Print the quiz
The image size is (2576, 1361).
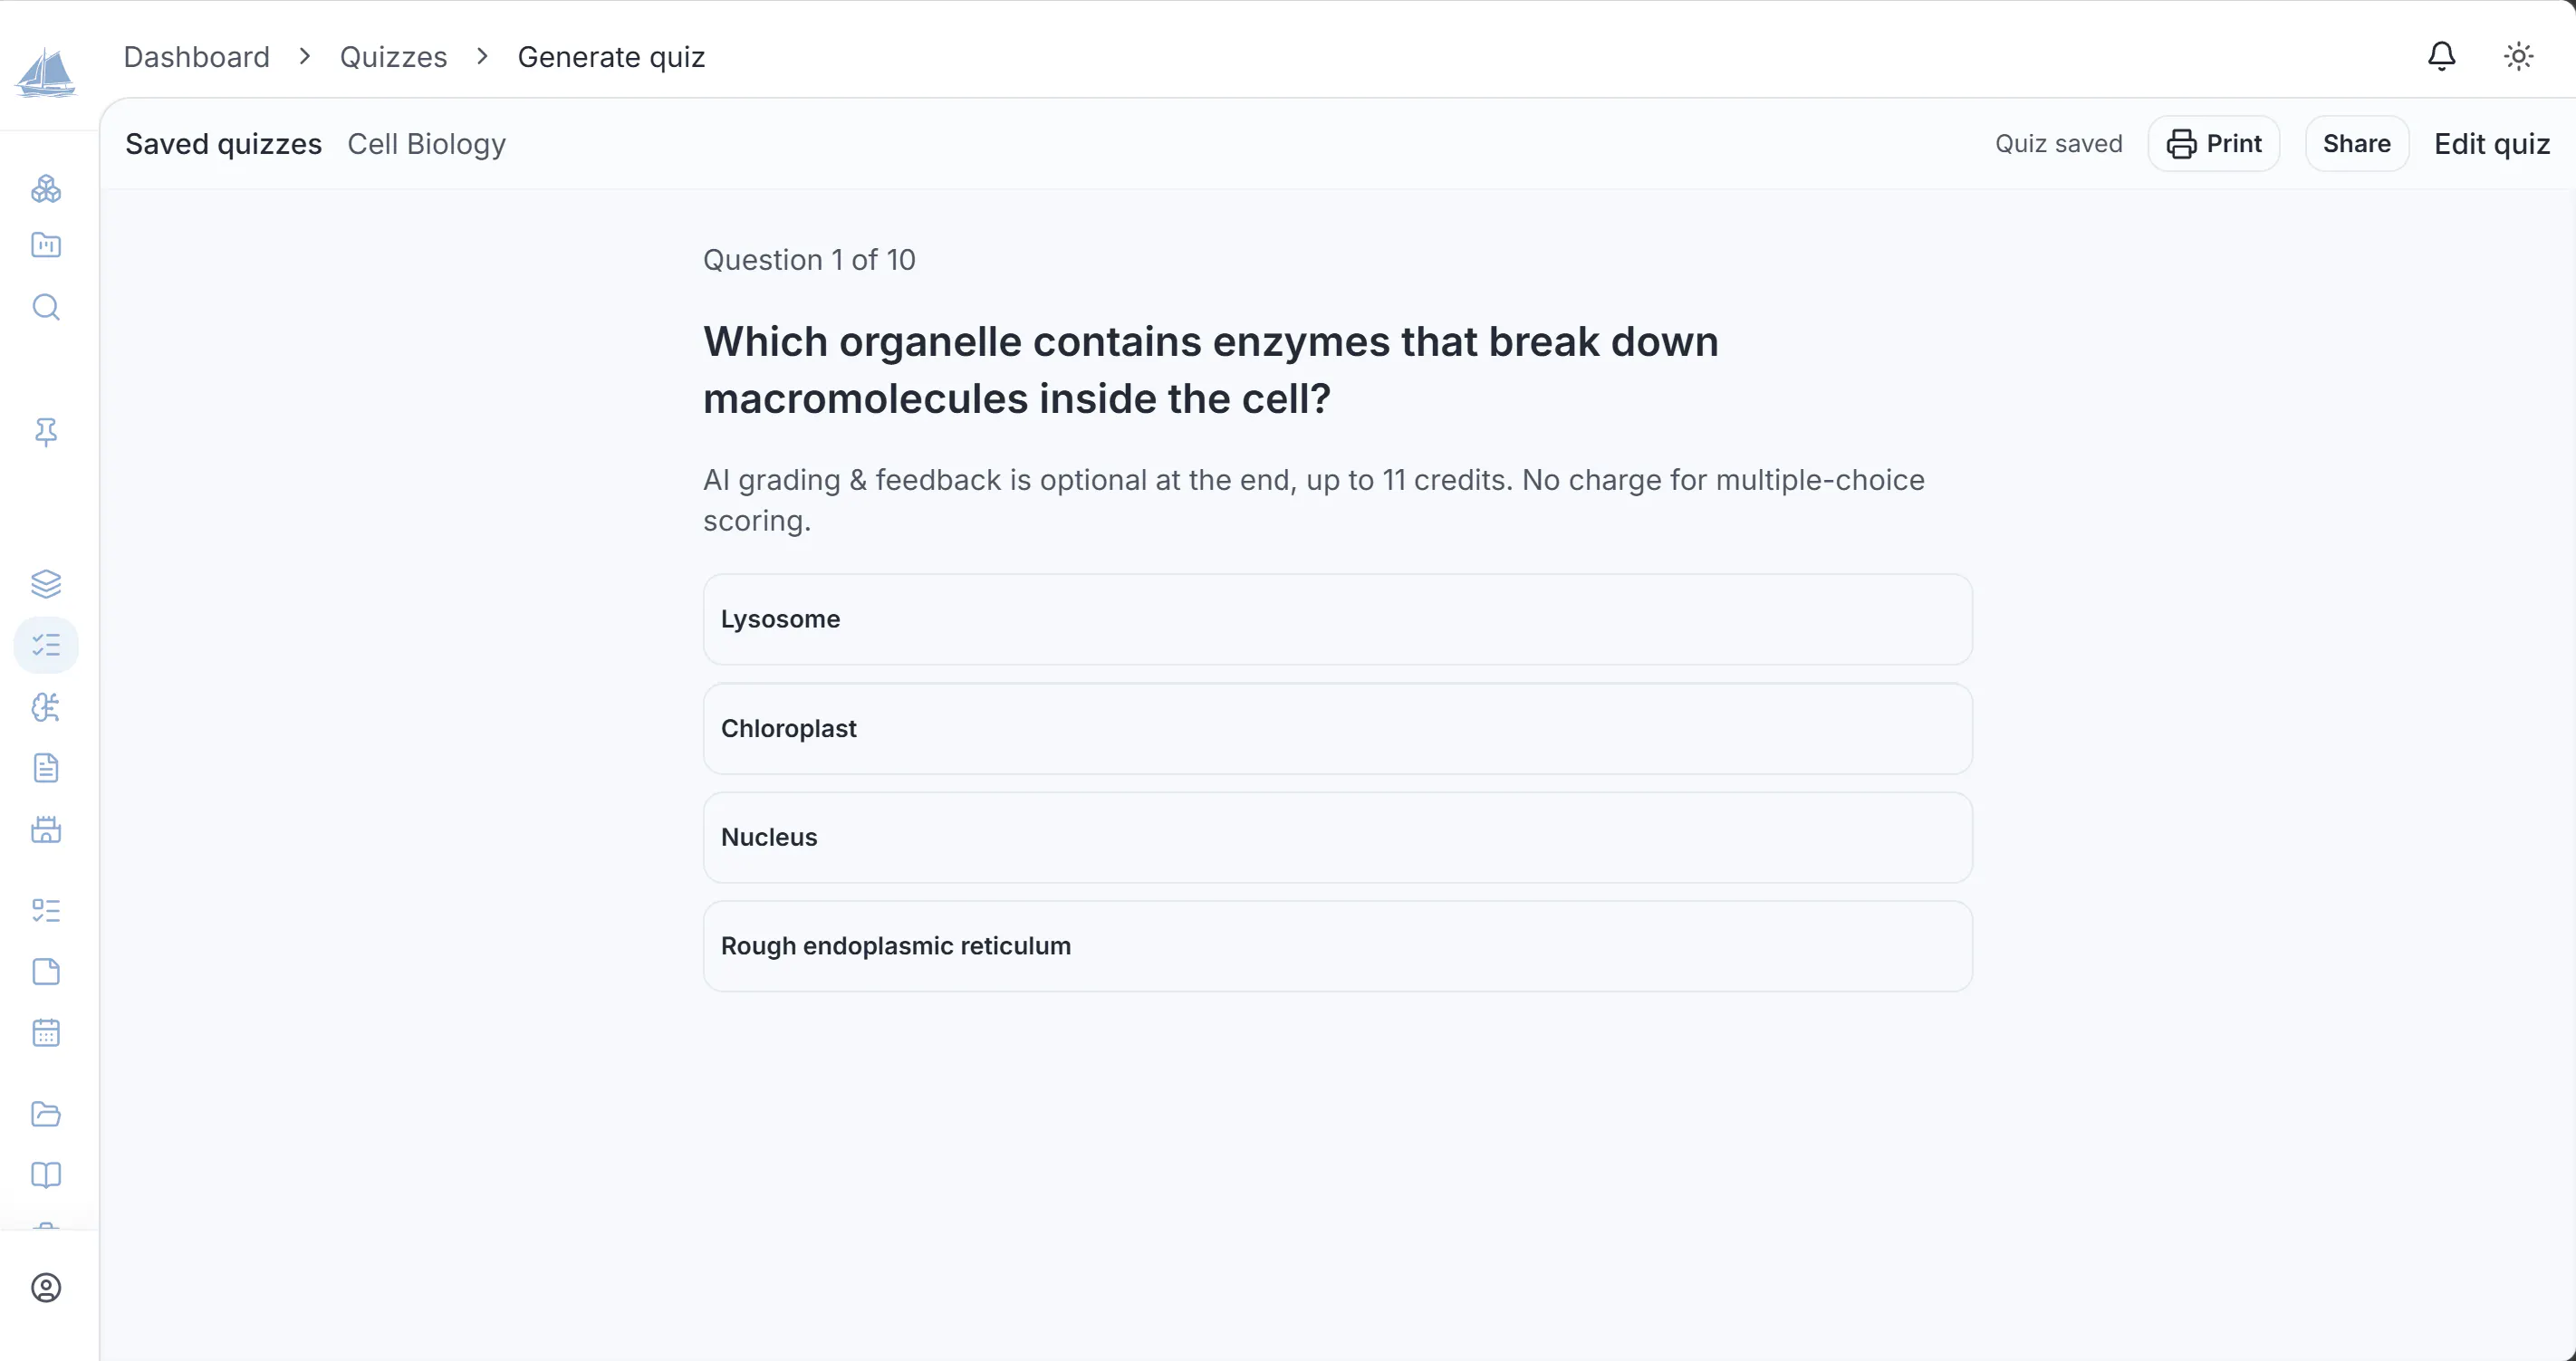point(2214,144)
